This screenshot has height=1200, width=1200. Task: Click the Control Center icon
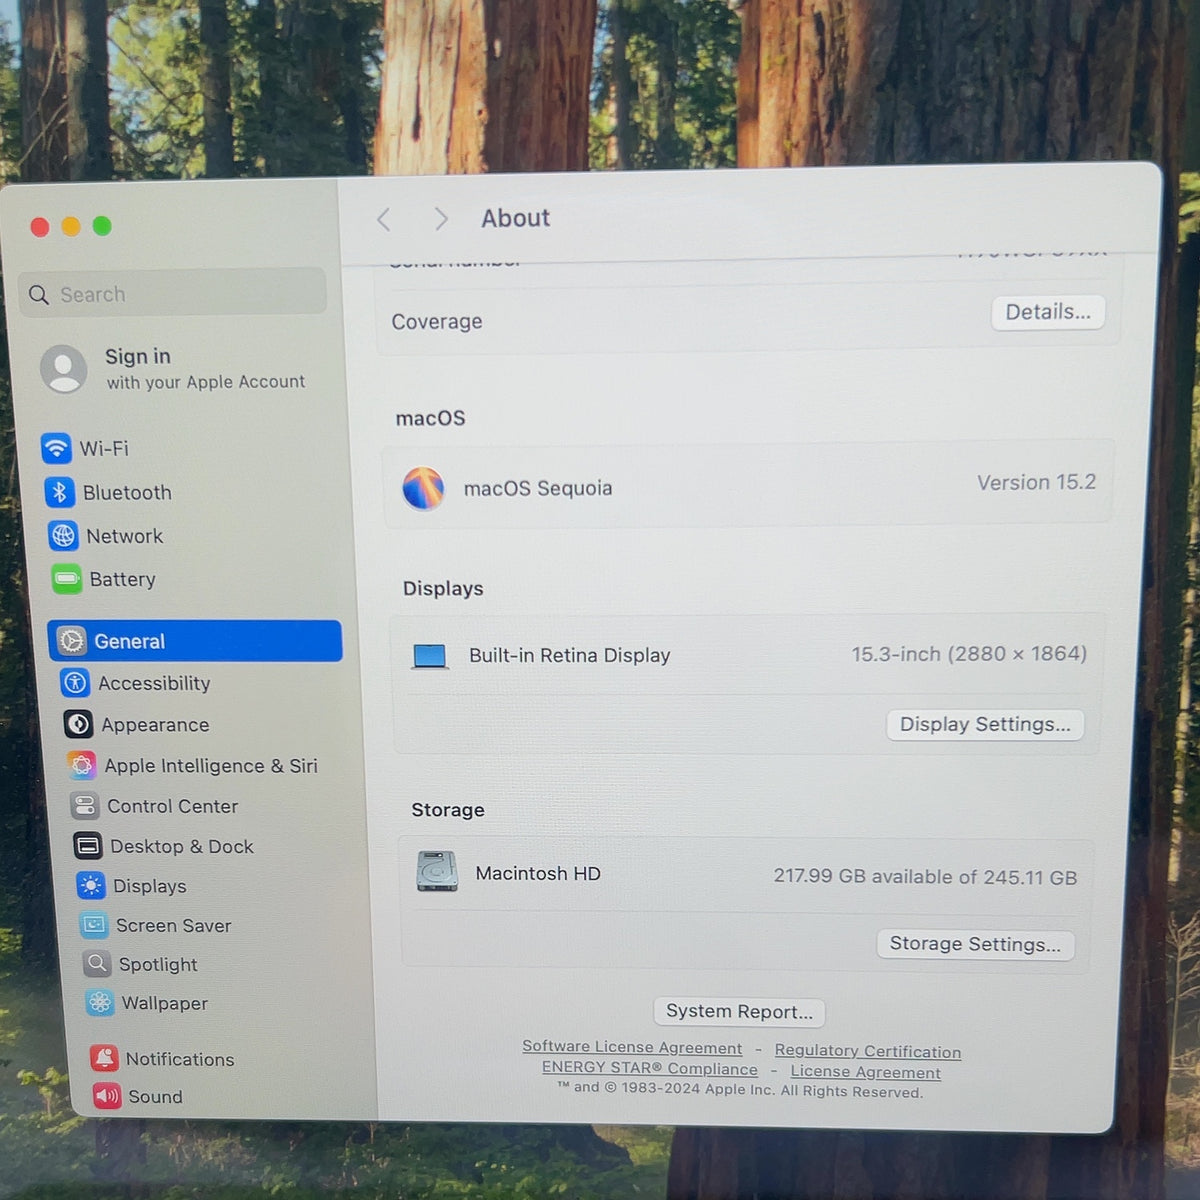(x=85, y=806)
